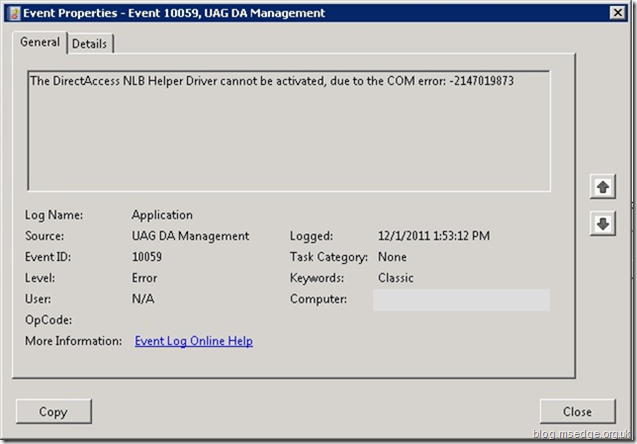The image size is (637, 444).
Task: Click the event description text box
Action: (x=289, y=130)
